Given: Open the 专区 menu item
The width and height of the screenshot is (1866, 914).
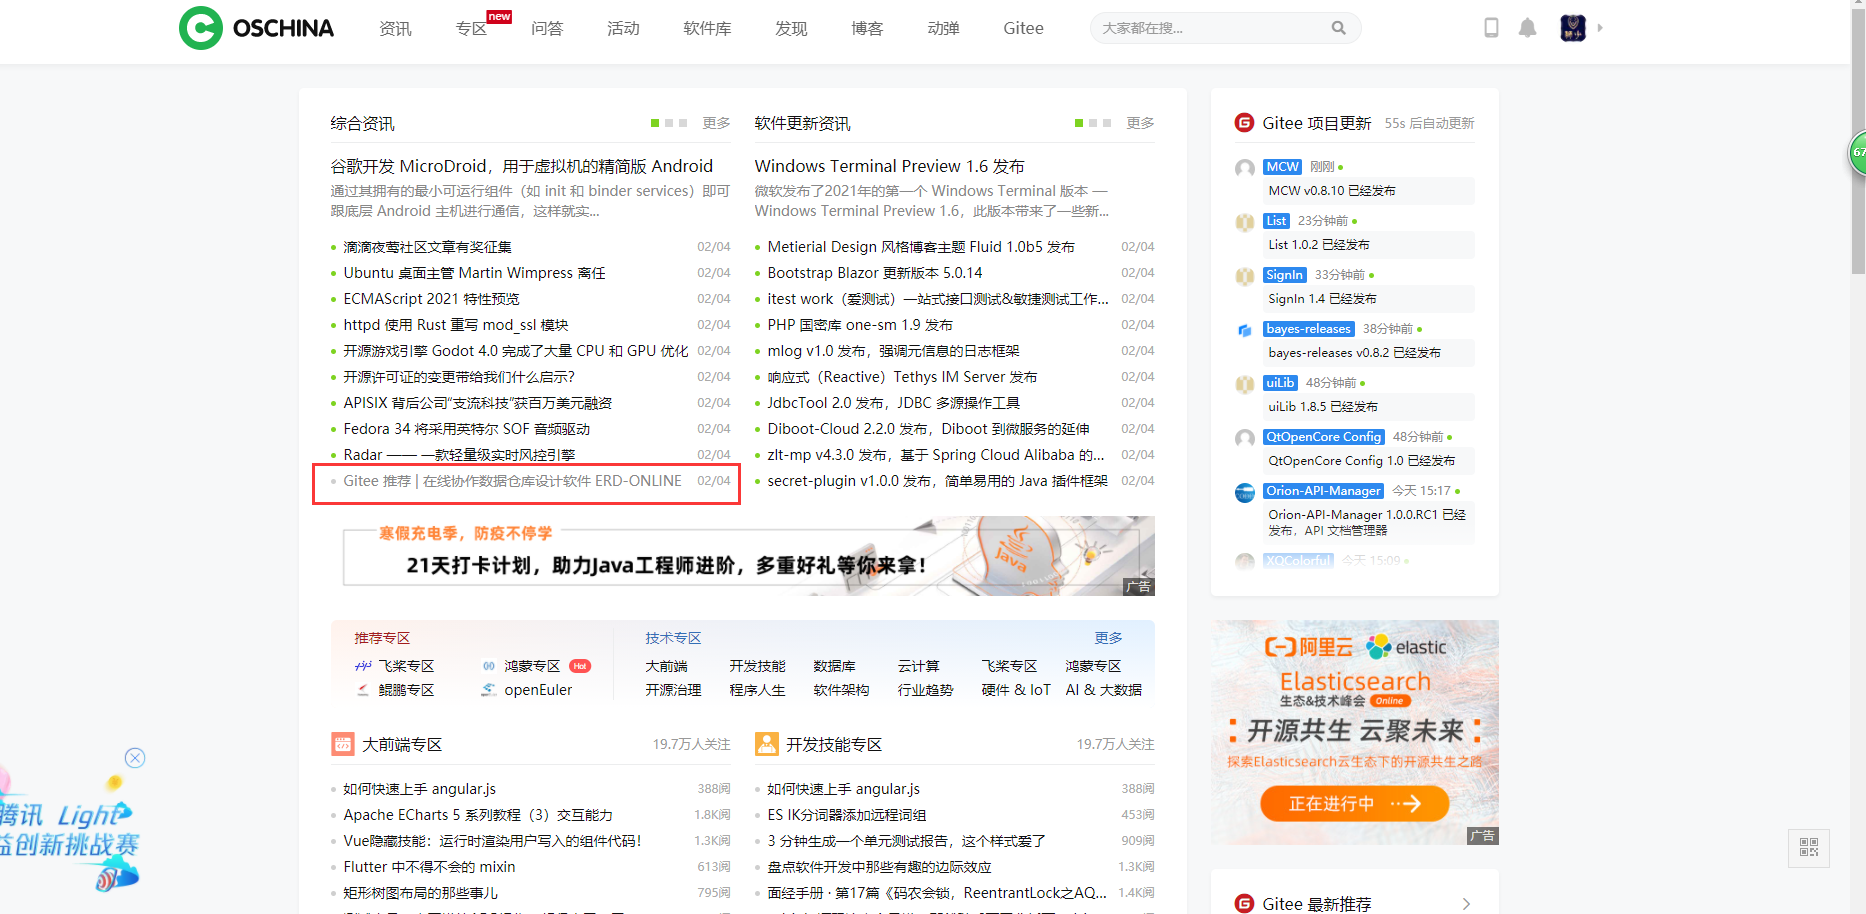Looking at the screenshot, I should (471, 28).
